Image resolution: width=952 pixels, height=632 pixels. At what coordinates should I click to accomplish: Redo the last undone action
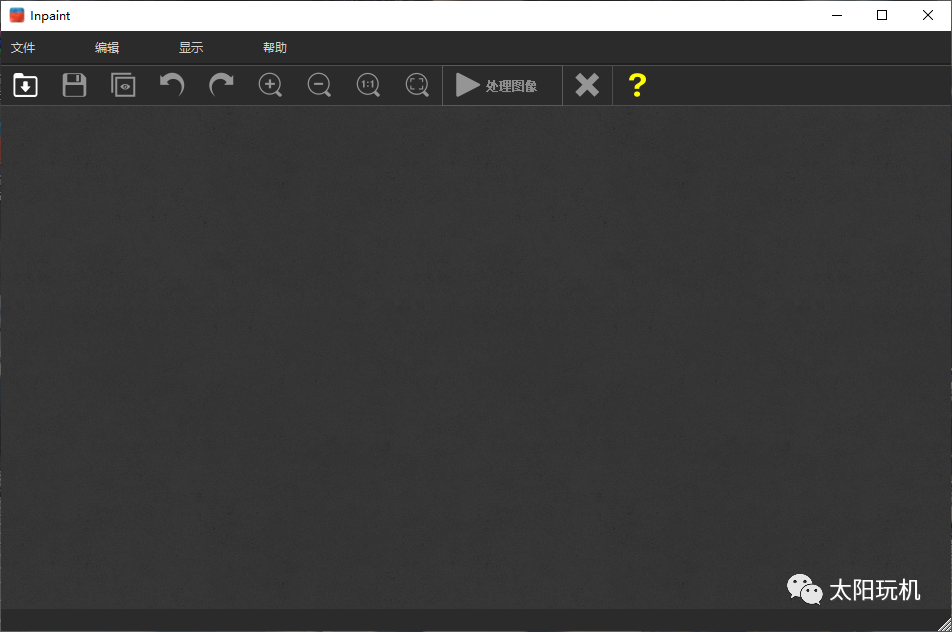[221, 85]
